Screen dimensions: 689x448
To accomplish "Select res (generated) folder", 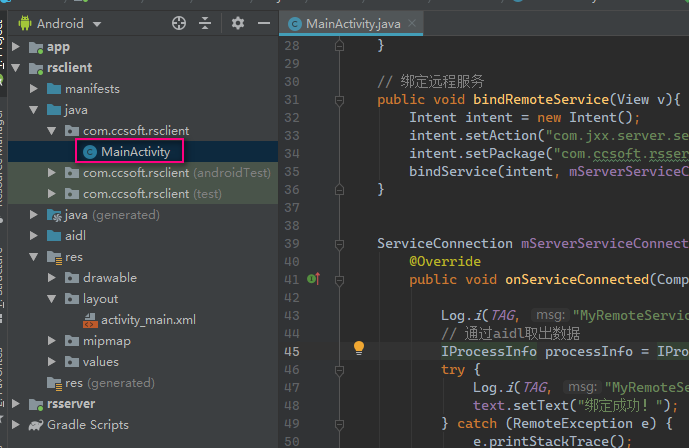I will click(110, 383).
